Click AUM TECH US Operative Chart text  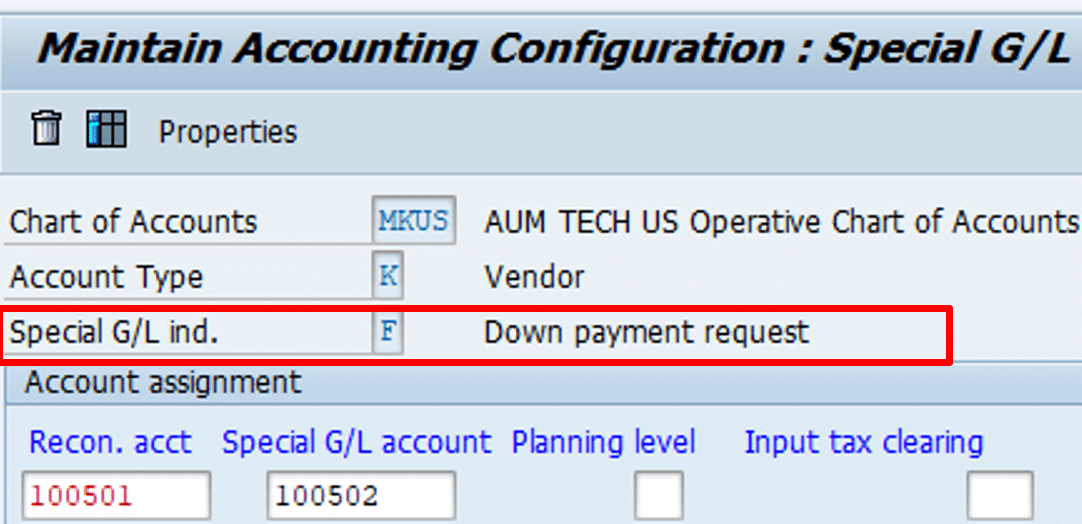tap(781, 222)
